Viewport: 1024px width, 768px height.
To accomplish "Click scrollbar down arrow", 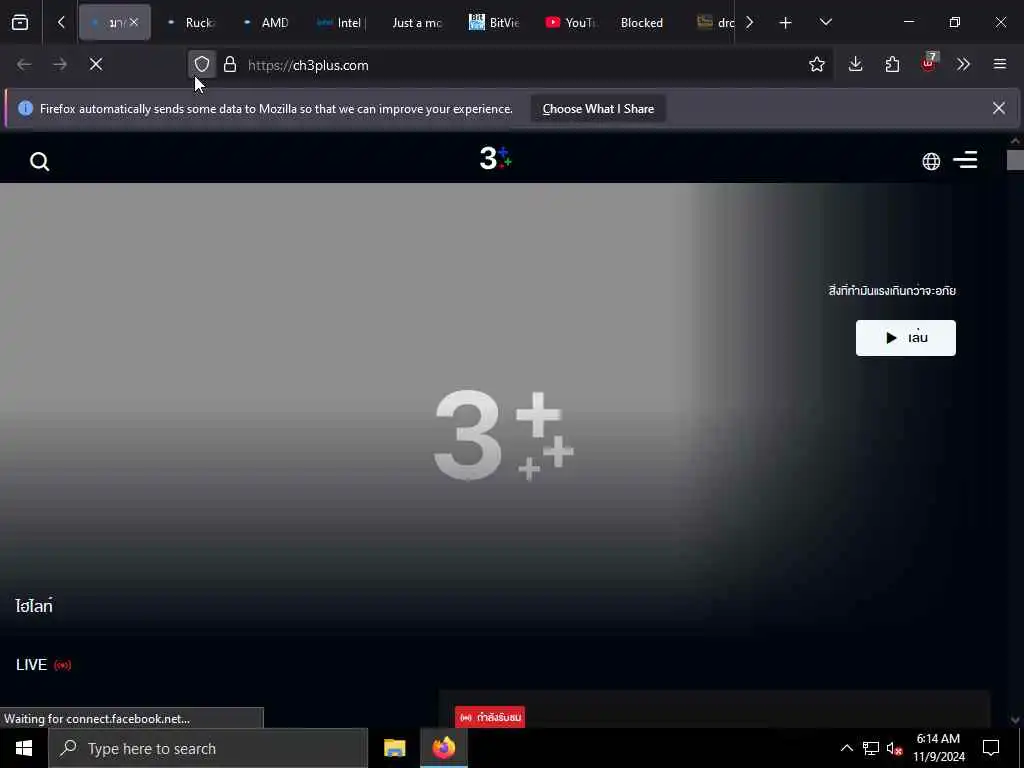I will click(1015, 720).
